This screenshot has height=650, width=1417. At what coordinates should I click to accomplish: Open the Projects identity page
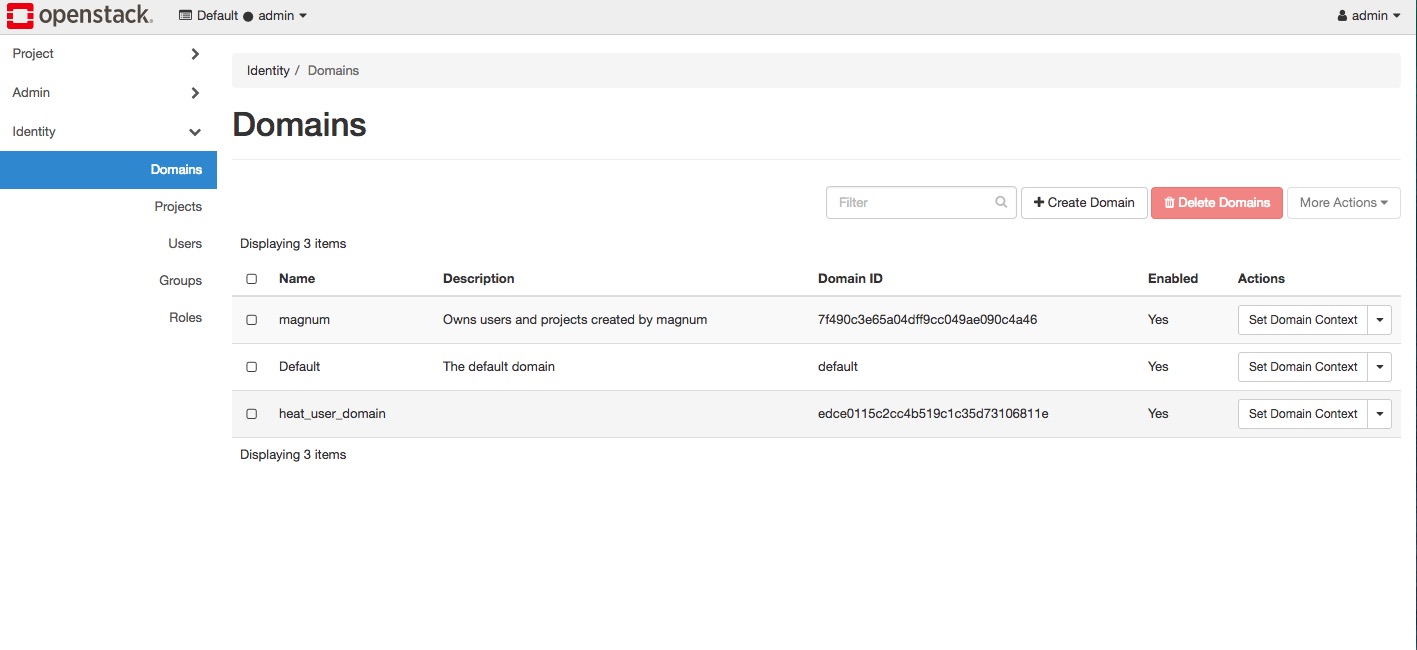(178, 207)
